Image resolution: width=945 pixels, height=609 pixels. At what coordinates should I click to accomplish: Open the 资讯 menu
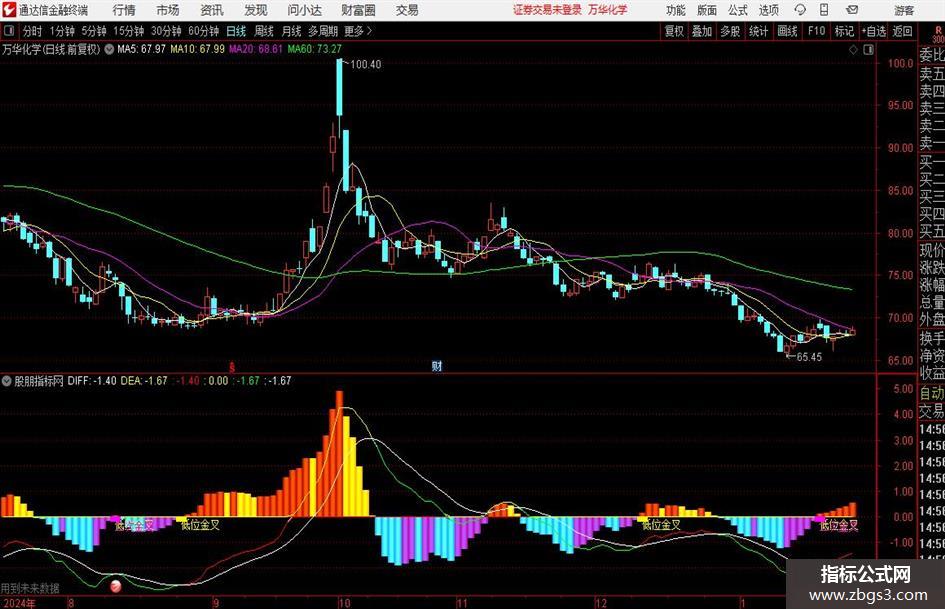pyautogui.click(x=212, y=10)
